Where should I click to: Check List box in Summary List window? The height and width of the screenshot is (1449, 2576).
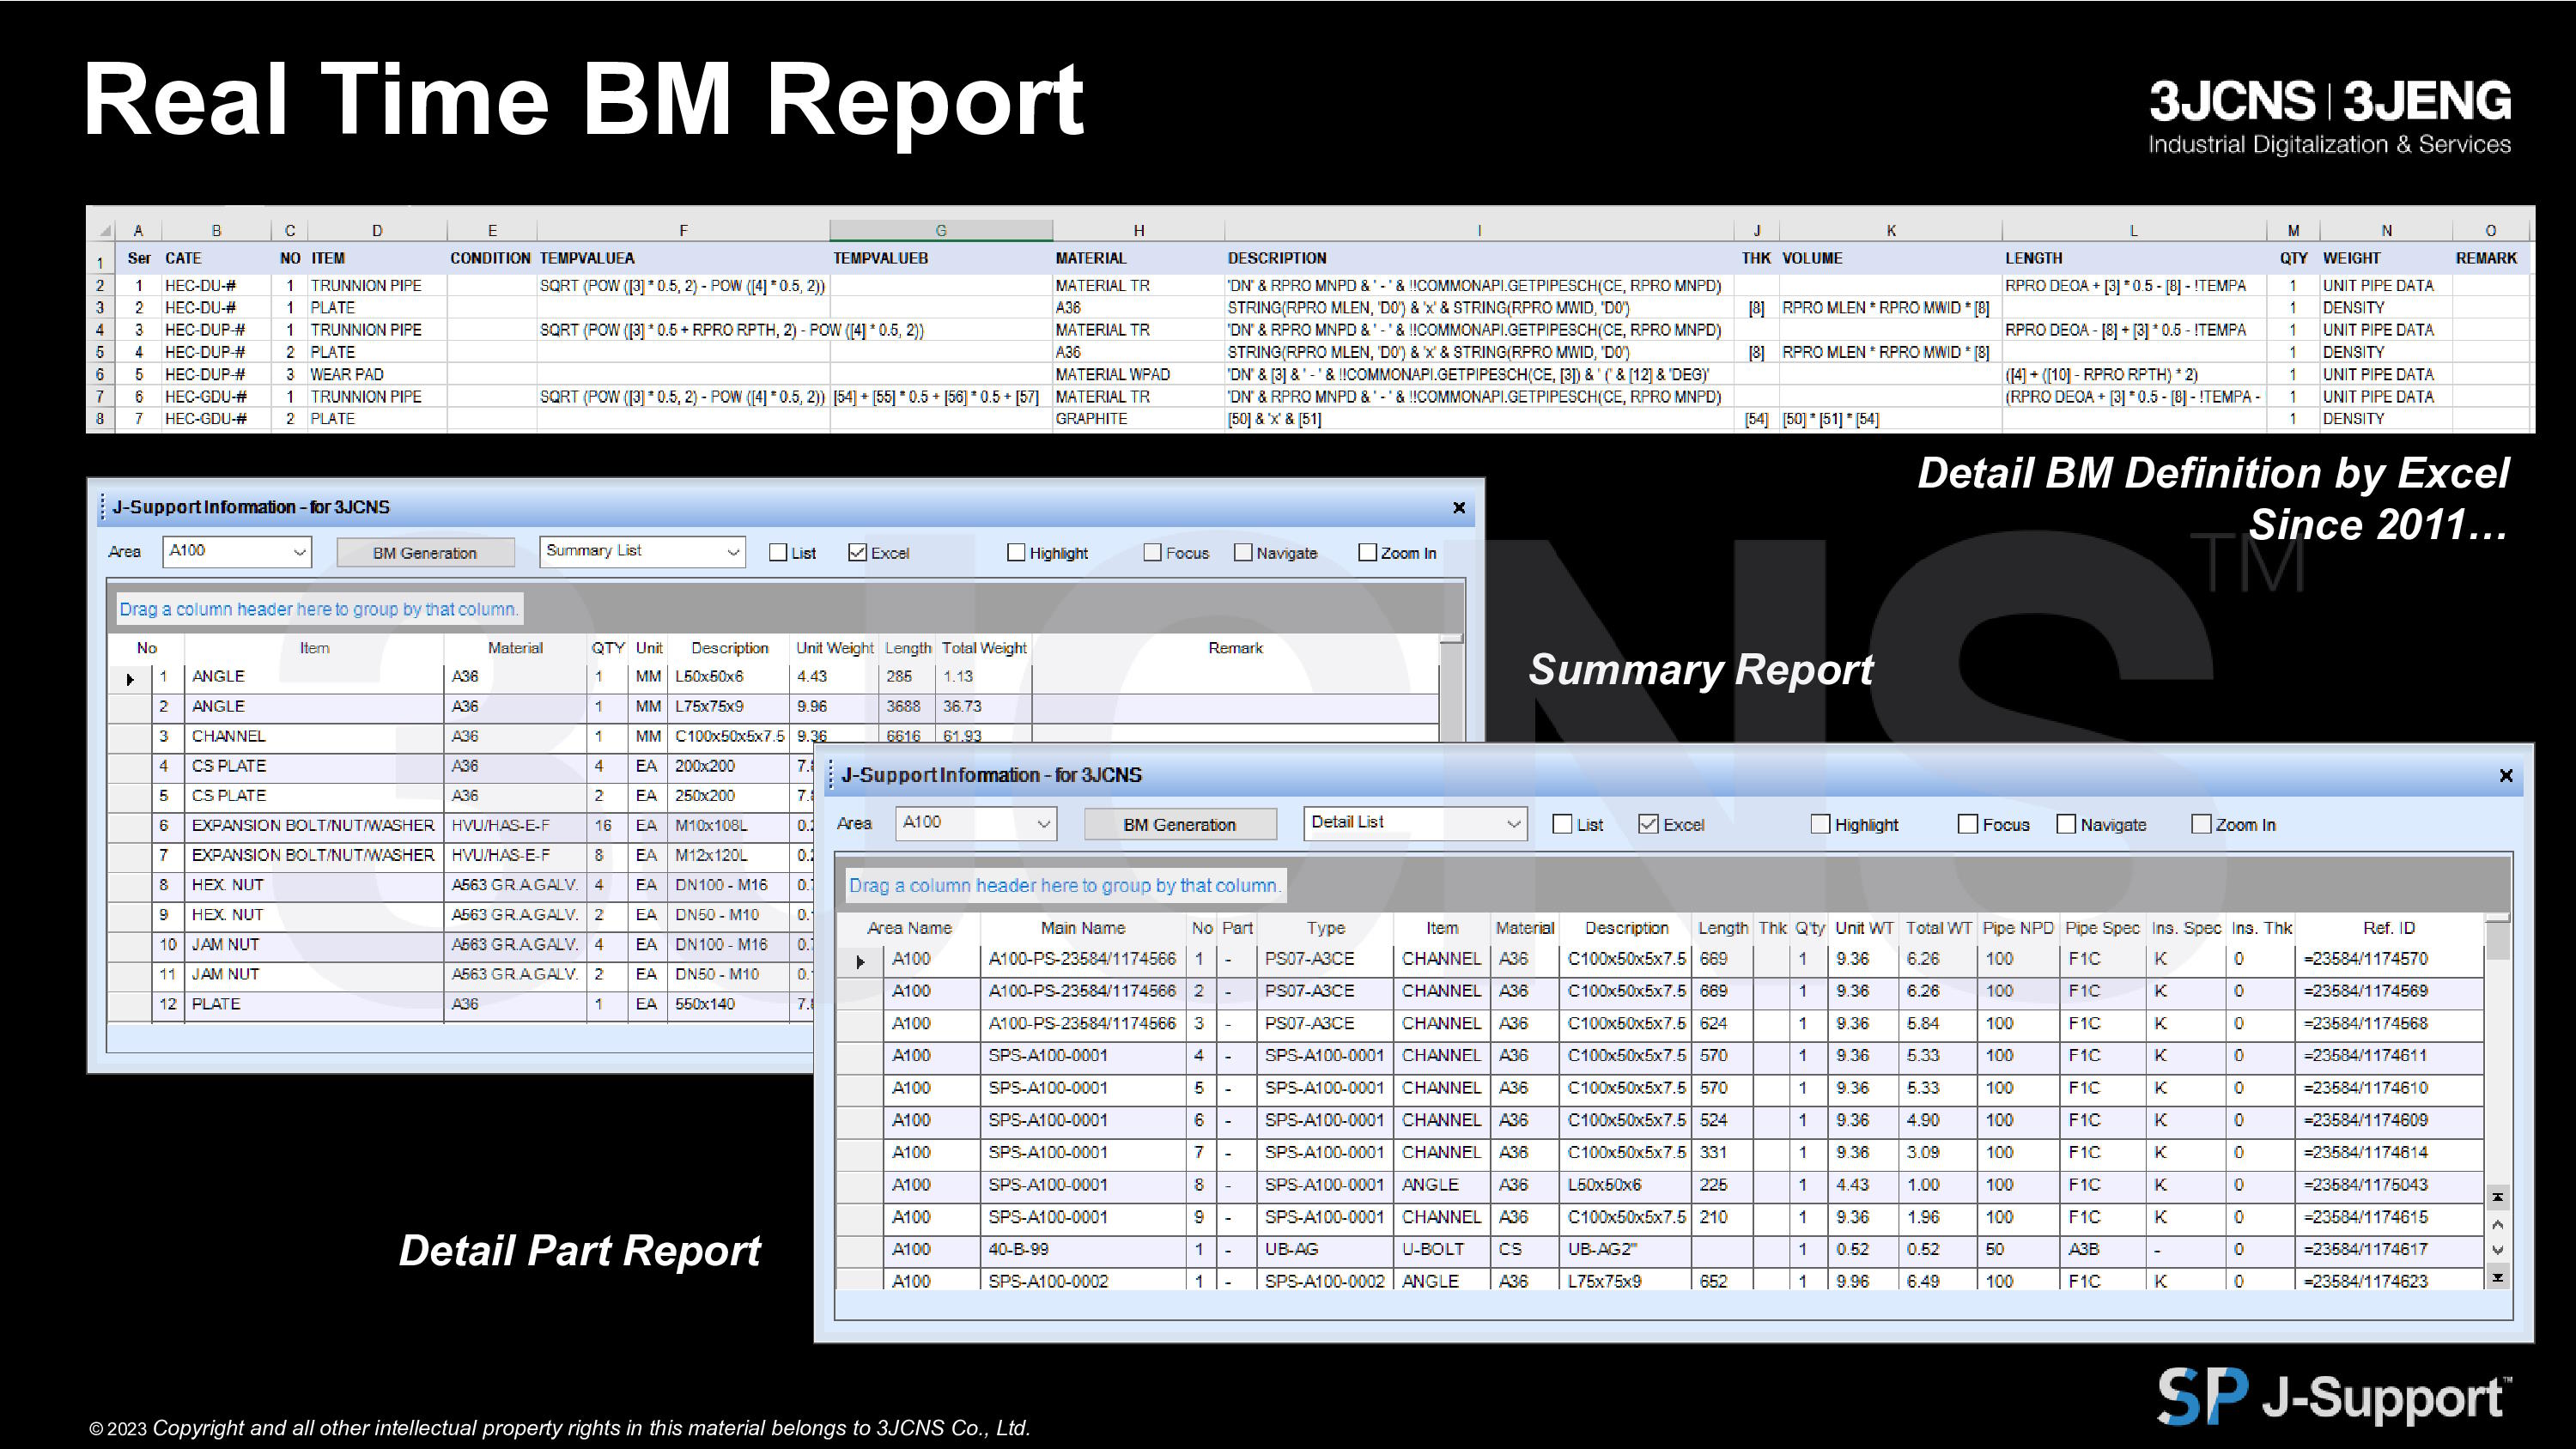click(x=778, y=553)
